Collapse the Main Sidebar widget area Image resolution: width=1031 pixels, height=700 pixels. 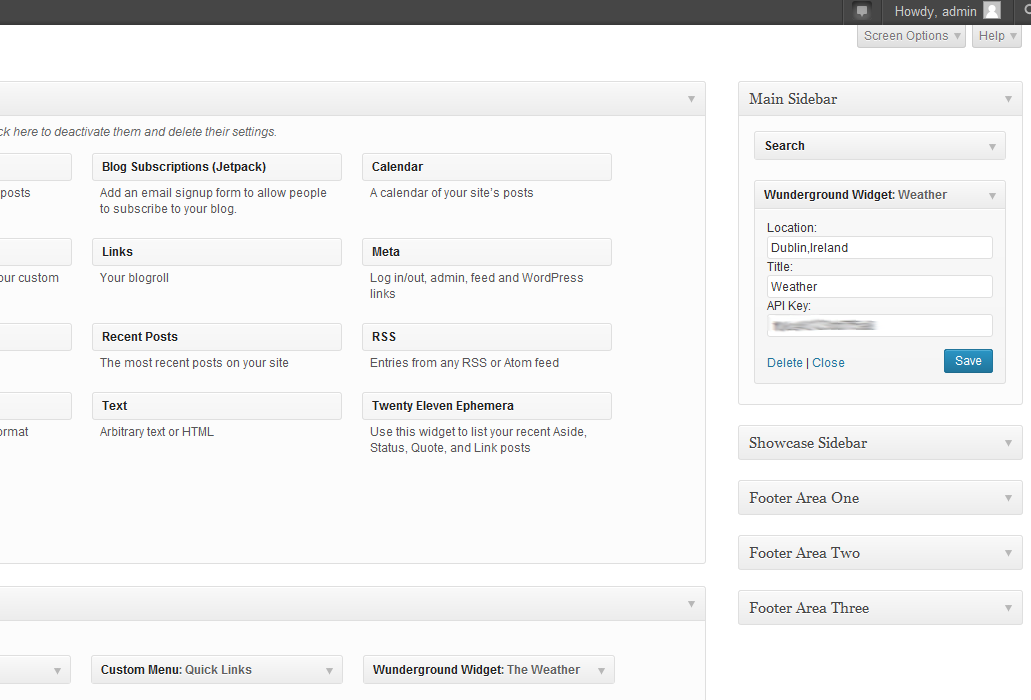1008,99
